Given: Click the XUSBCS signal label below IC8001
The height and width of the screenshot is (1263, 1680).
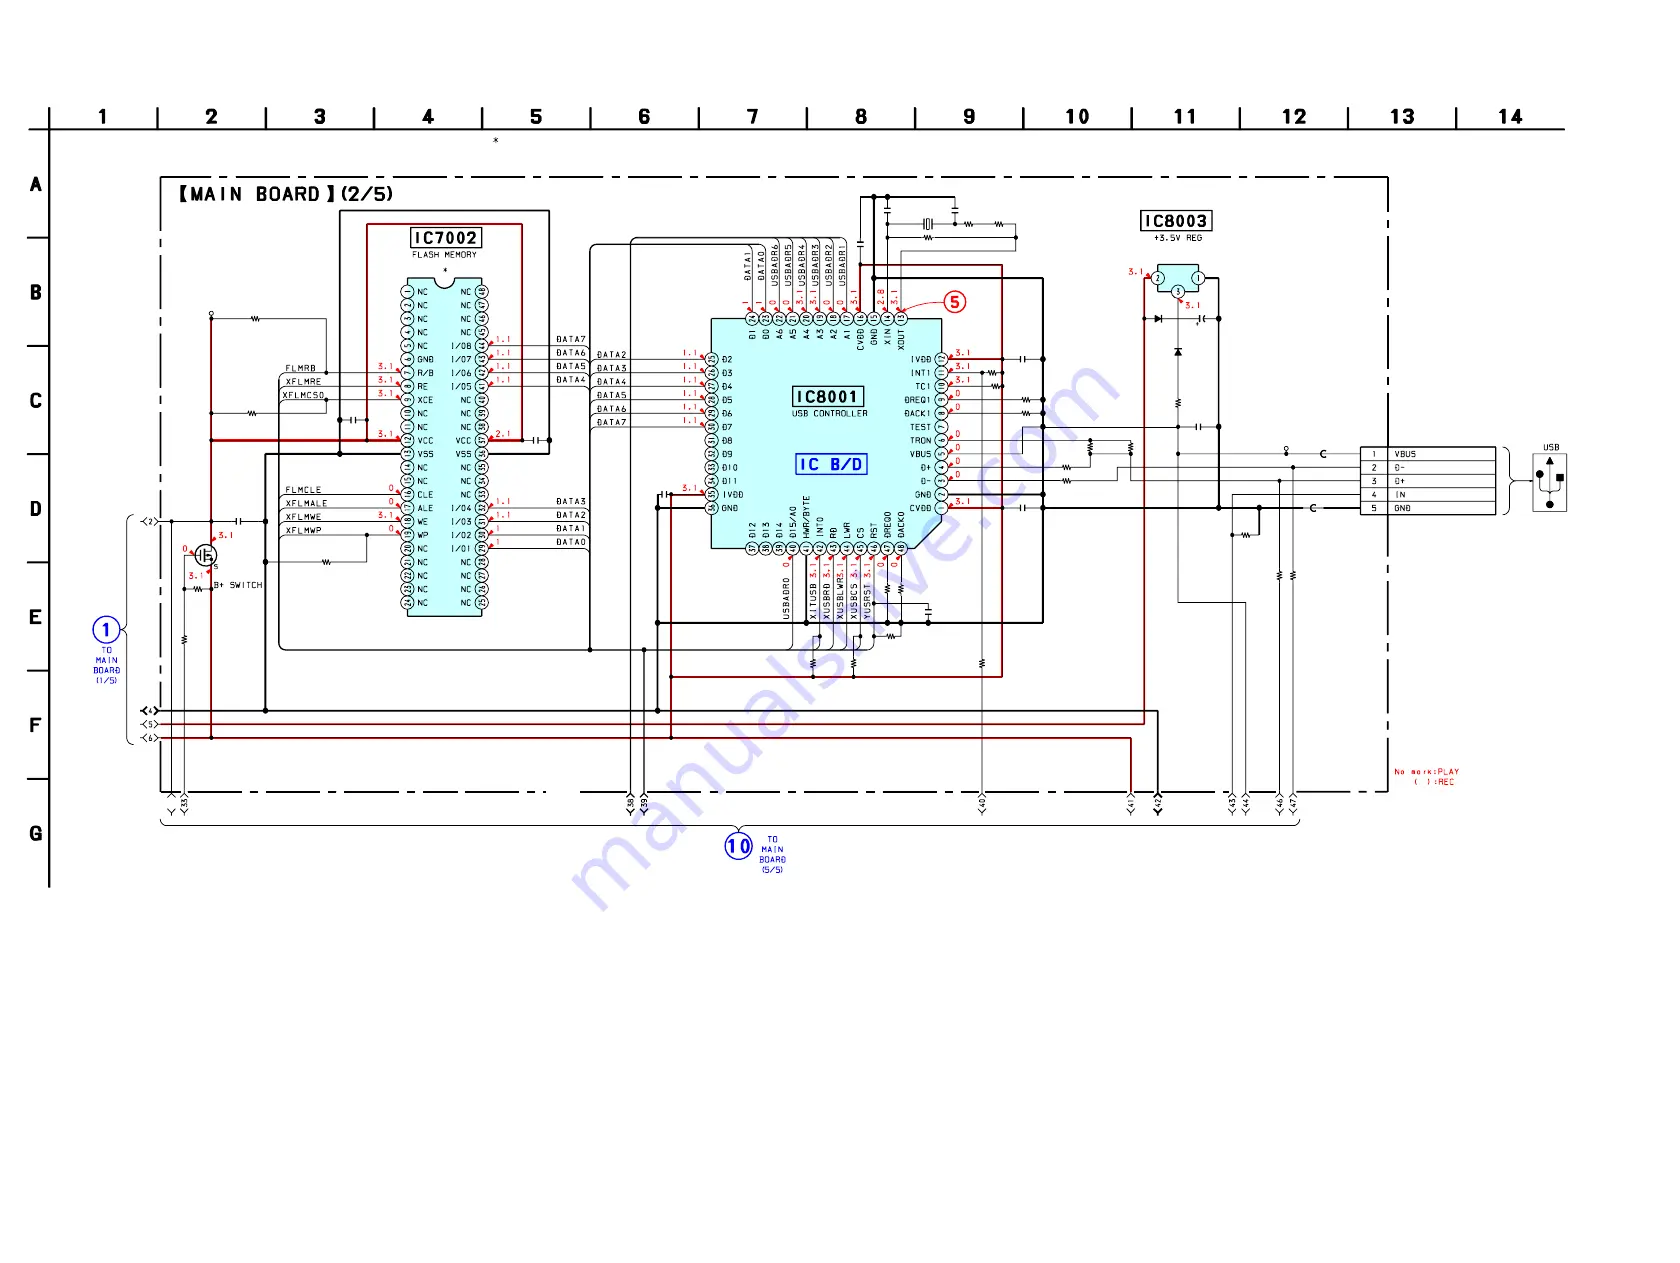Looking at the screenshot, I should (x=853, y=602).
